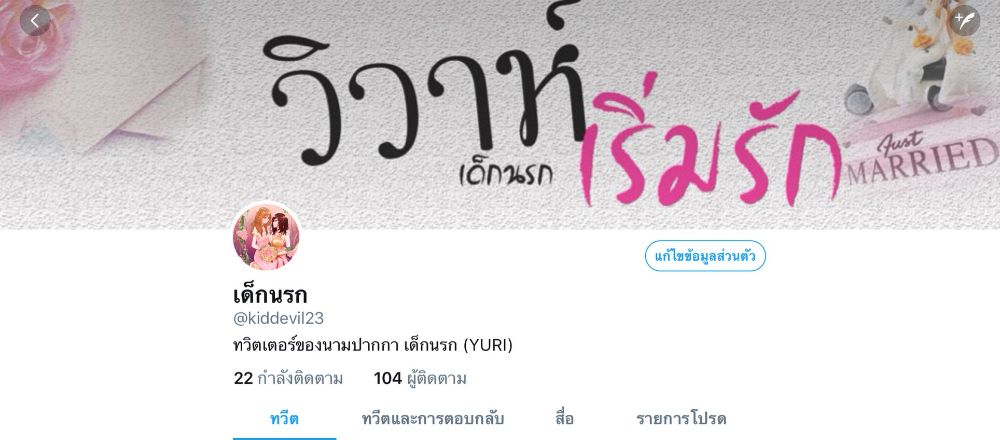Go back using the left arrow icon
Image resolution: width=1000 pixels, height=440 pixels.
click(35, 21)
